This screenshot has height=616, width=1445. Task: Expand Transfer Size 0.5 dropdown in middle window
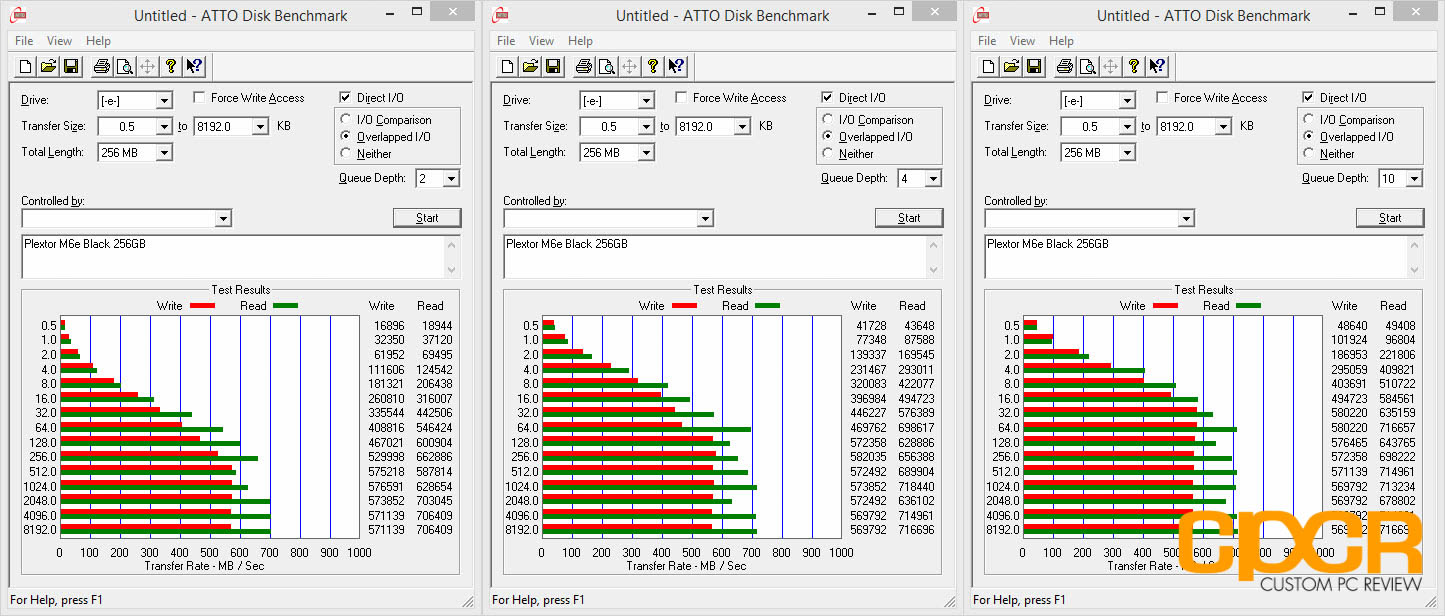(646, 127)
